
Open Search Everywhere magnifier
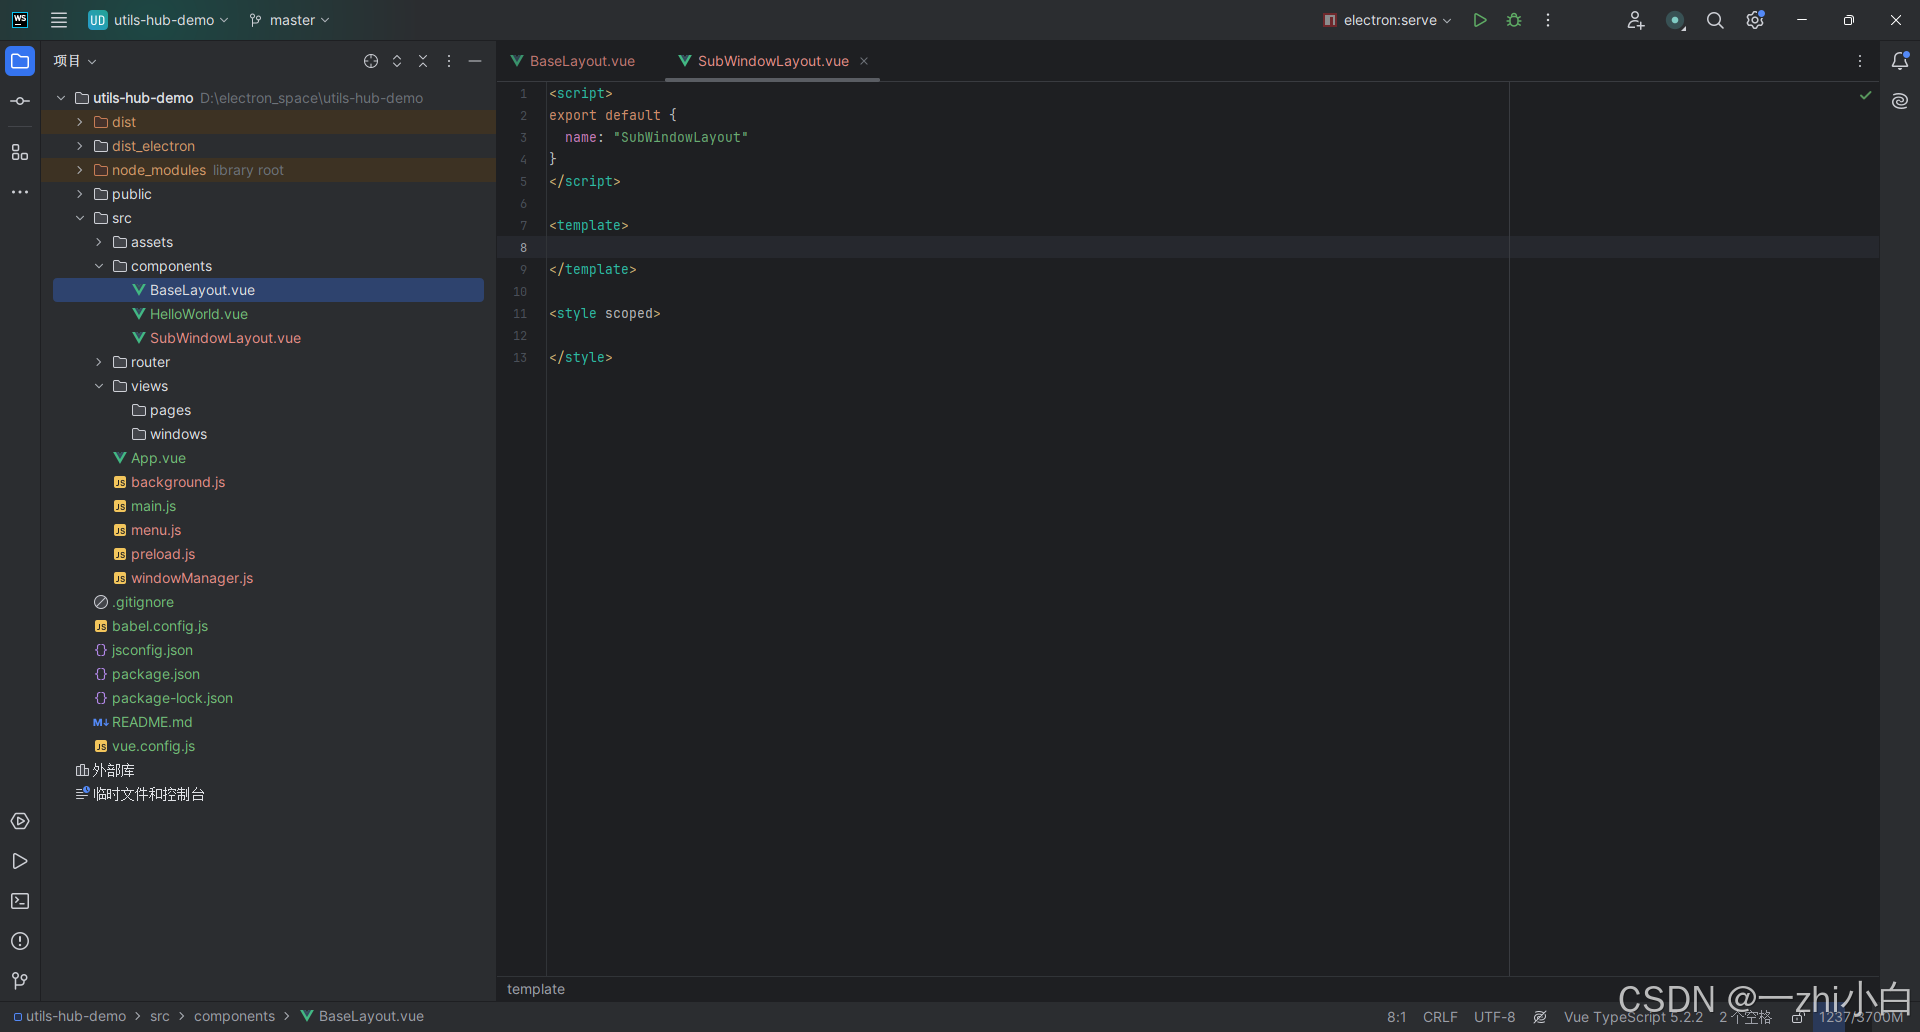1715,20
